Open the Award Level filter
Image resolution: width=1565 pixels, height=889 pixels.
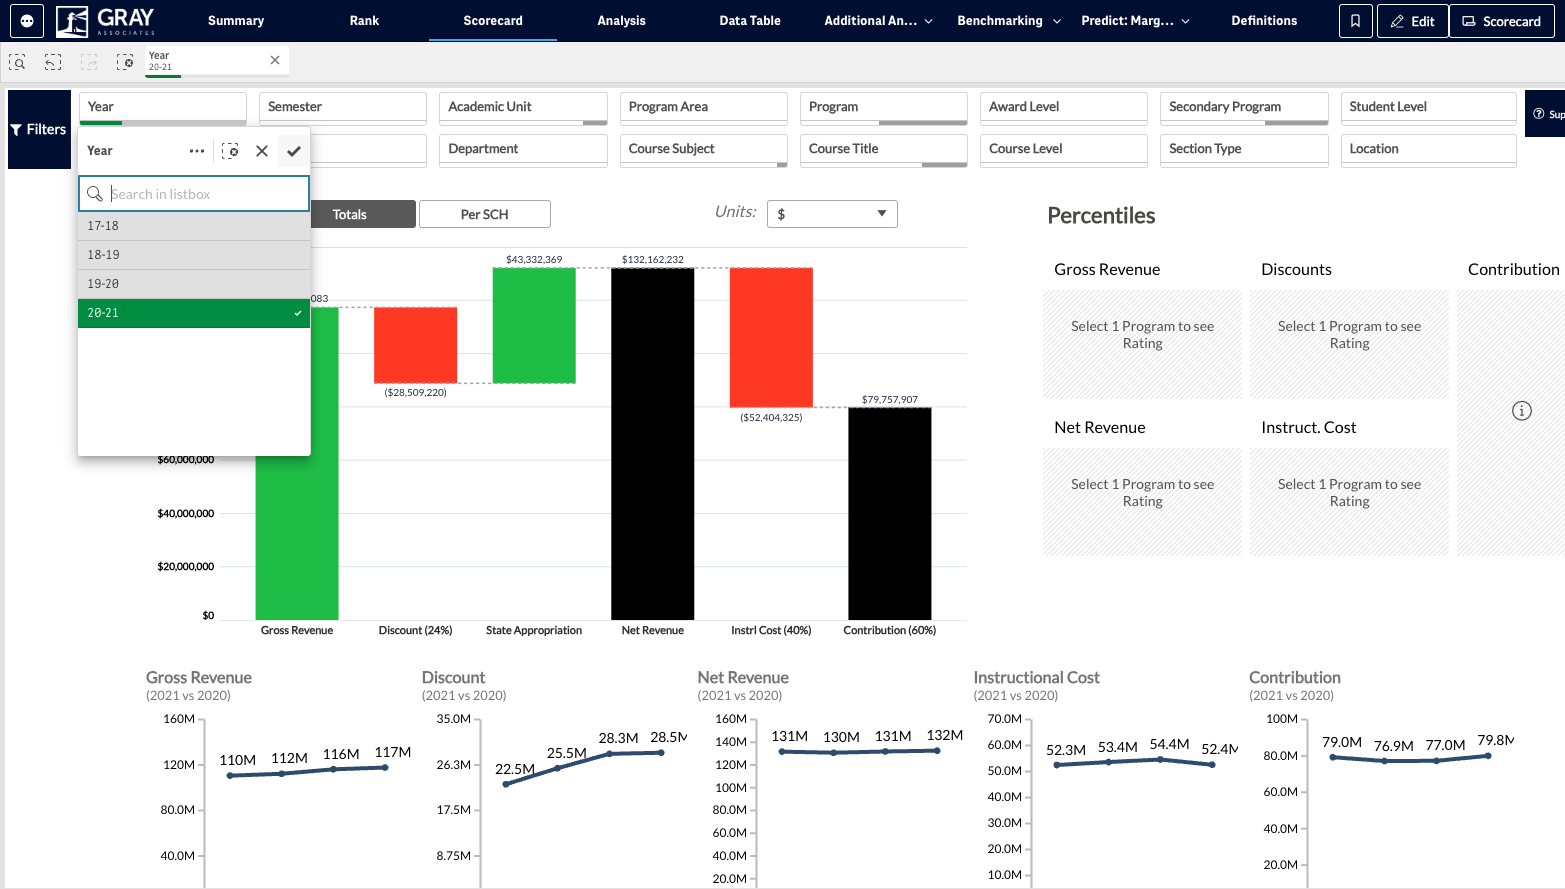[1064, 108]
